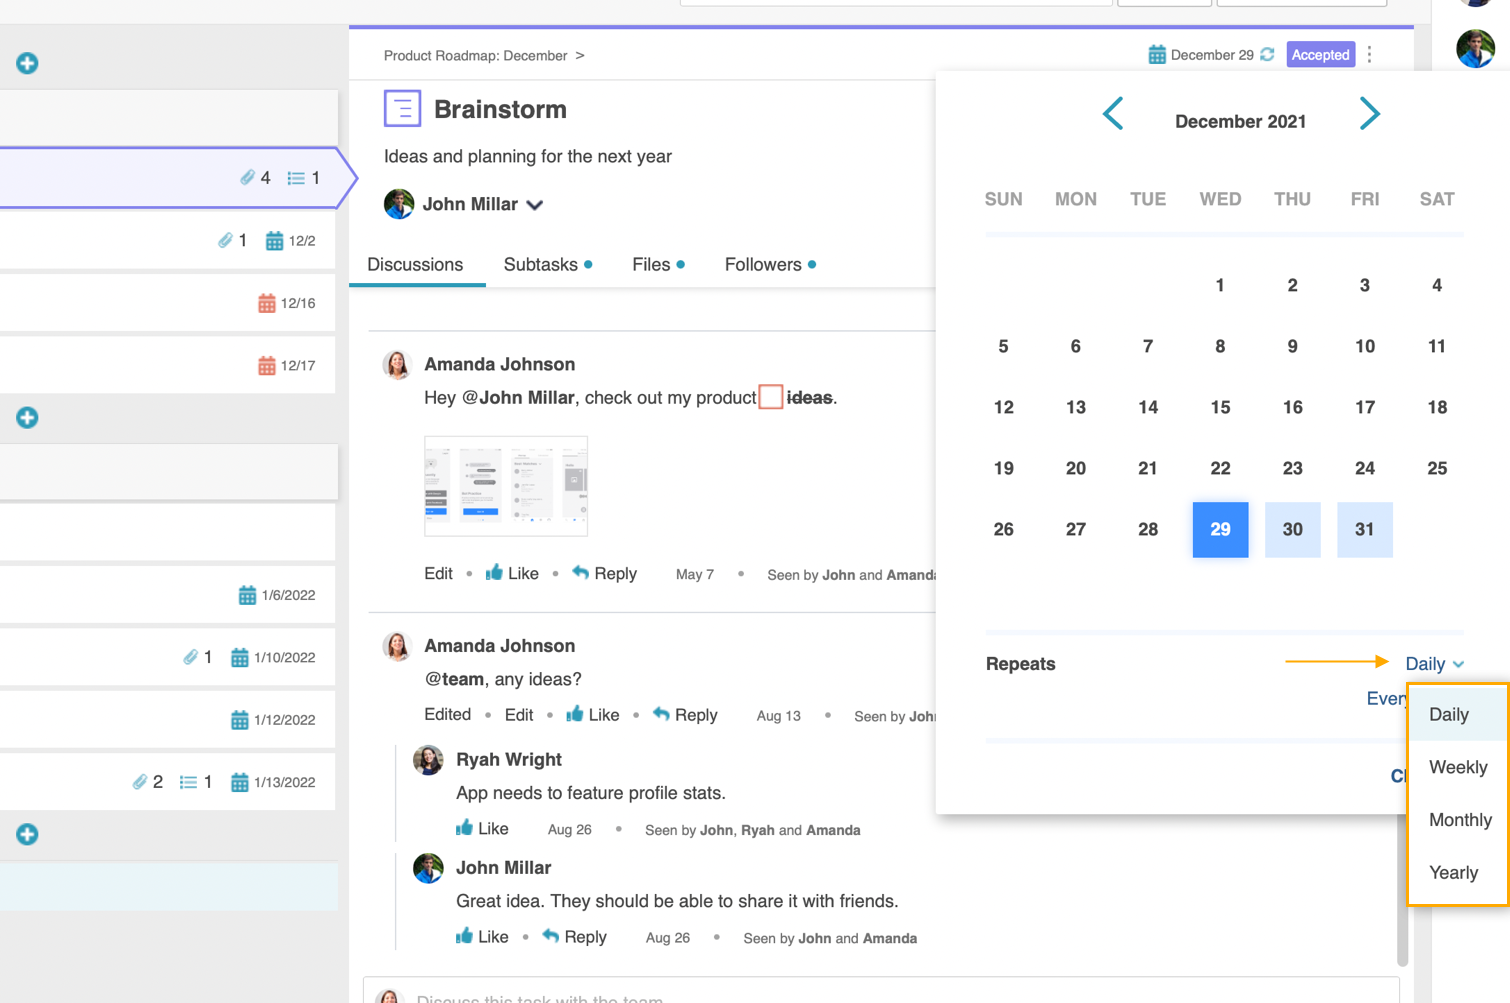This screenshot has height=1003, width=1510.
Task: Toggle the Accepted status badge
Action: click(1320, 55)
